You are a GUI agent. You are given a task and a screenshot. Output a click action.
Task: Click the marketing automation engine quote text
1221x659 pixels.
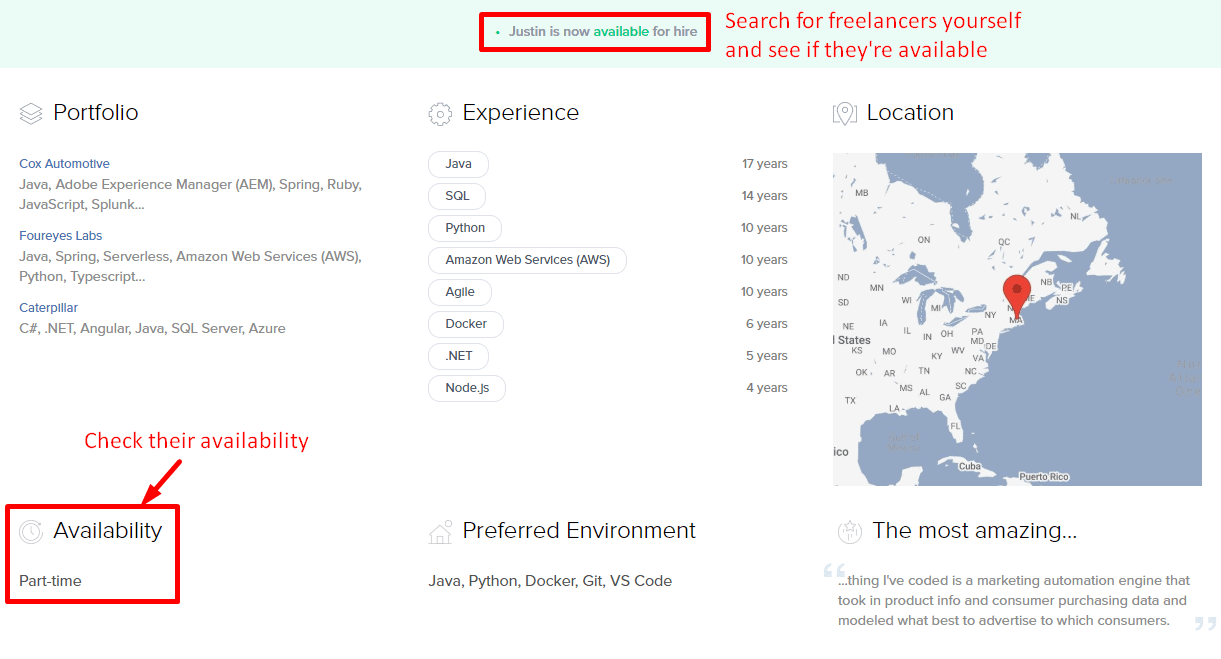1014,601
